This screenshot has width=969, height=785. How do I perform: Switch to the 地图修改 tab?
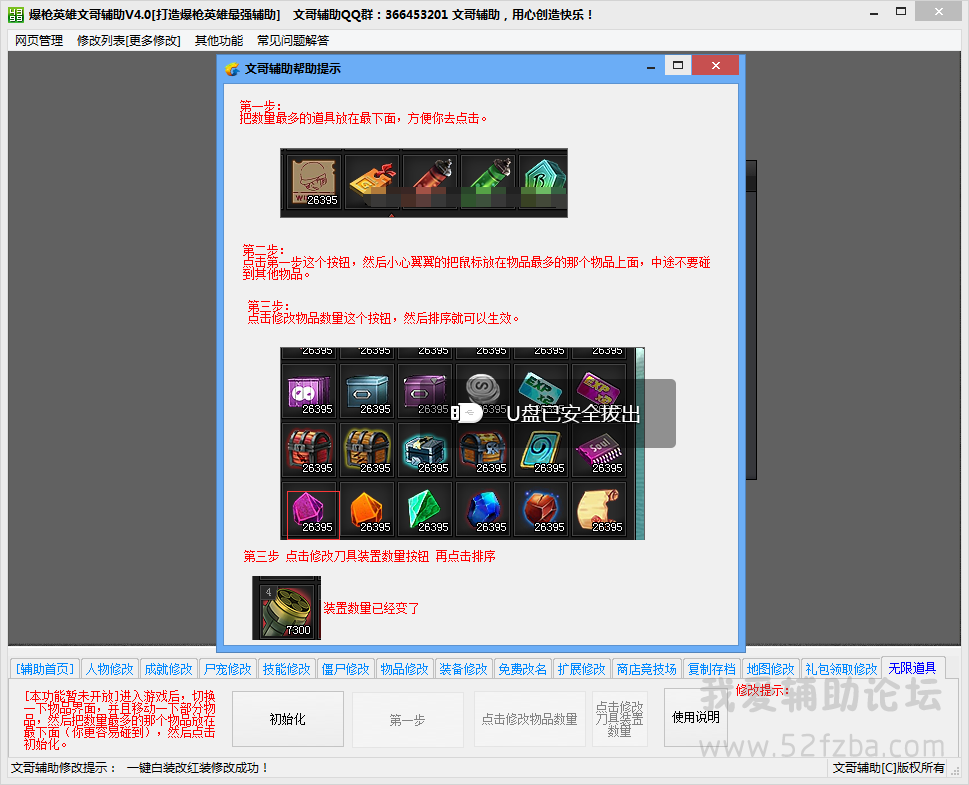pyautogui.click(x=770, y=669)
